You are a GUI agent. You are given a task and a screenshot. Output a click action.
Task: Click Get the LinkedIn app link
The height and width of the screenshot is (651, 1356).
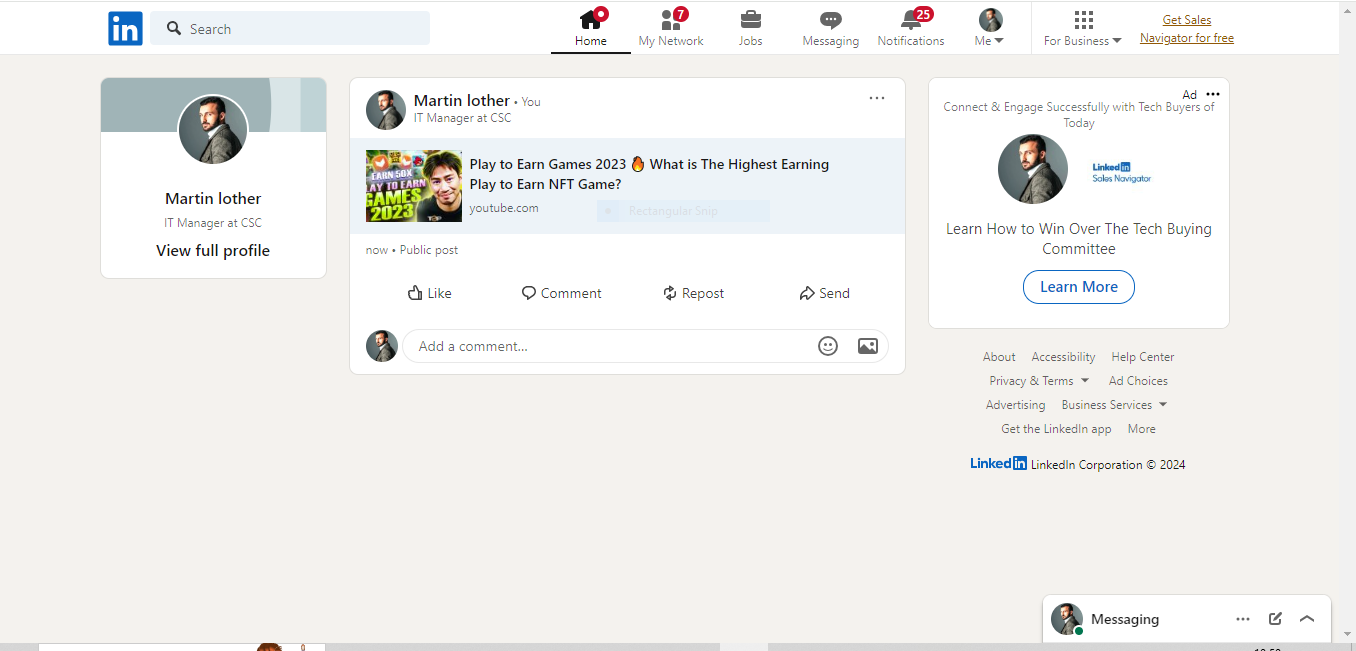click(x=1056, y=429)
